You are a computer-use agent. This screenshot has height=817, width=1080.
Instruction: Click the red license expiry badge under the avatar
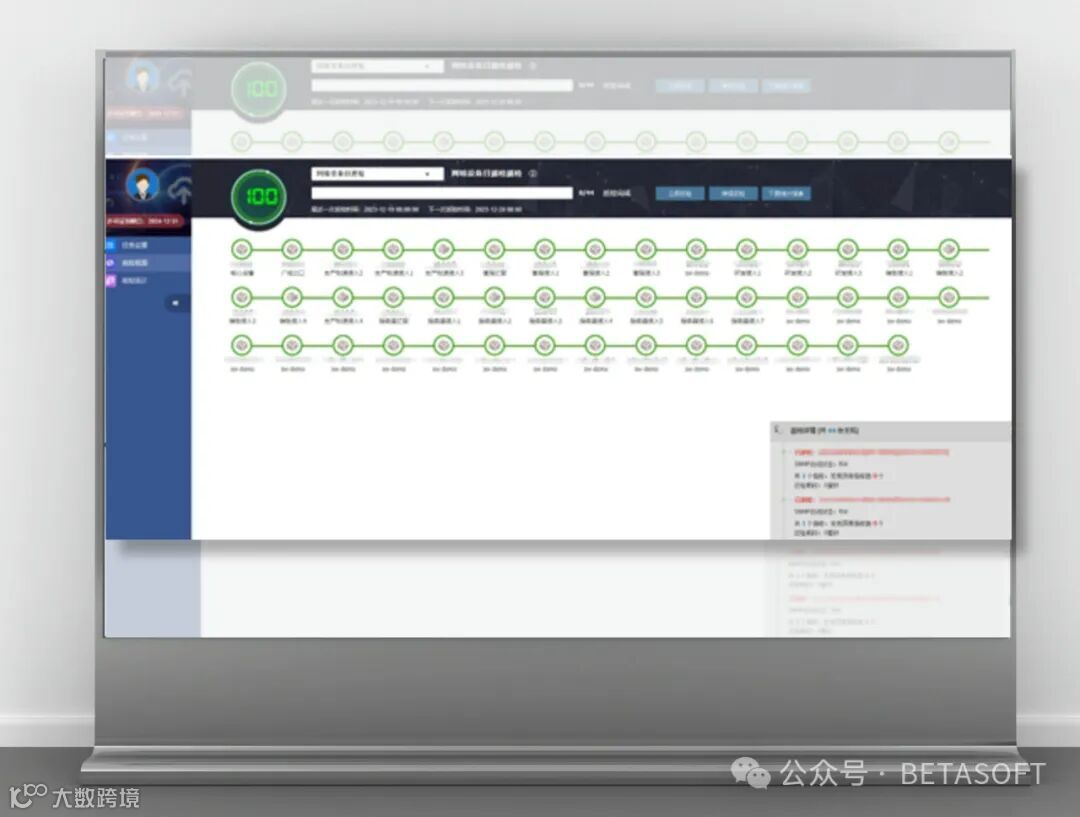[x=145, y=221]
